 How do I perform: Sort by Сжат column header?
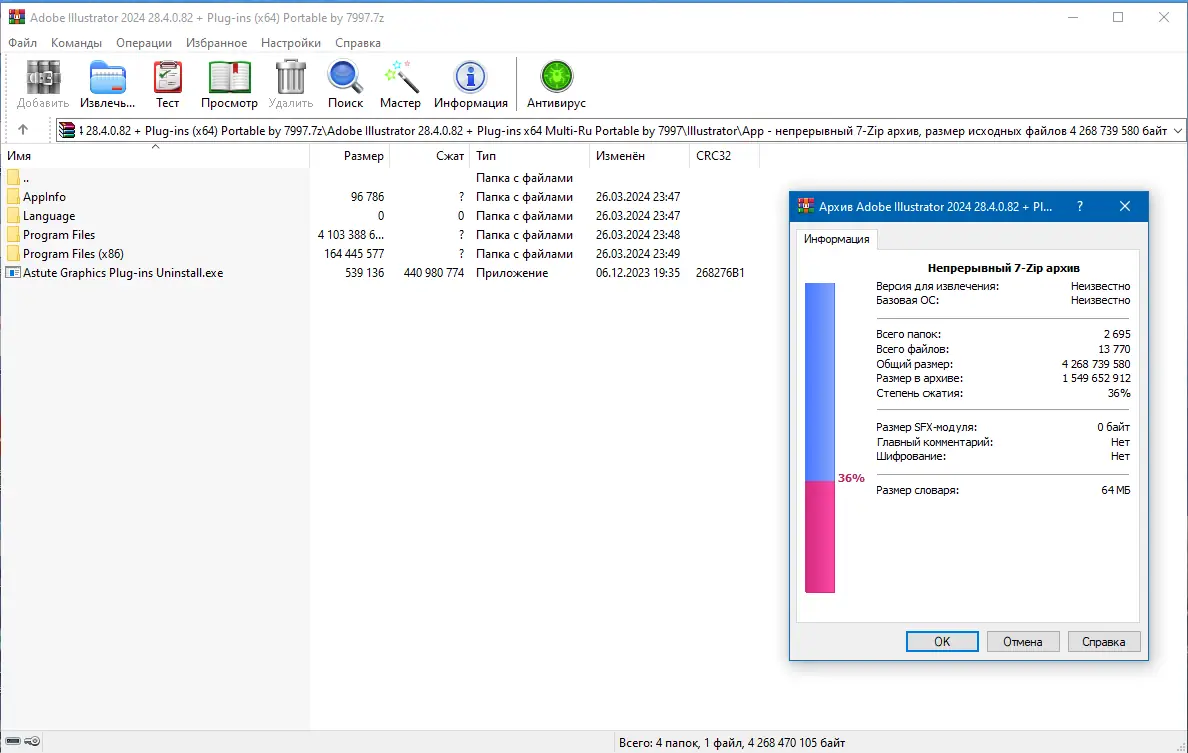point(430,155)
